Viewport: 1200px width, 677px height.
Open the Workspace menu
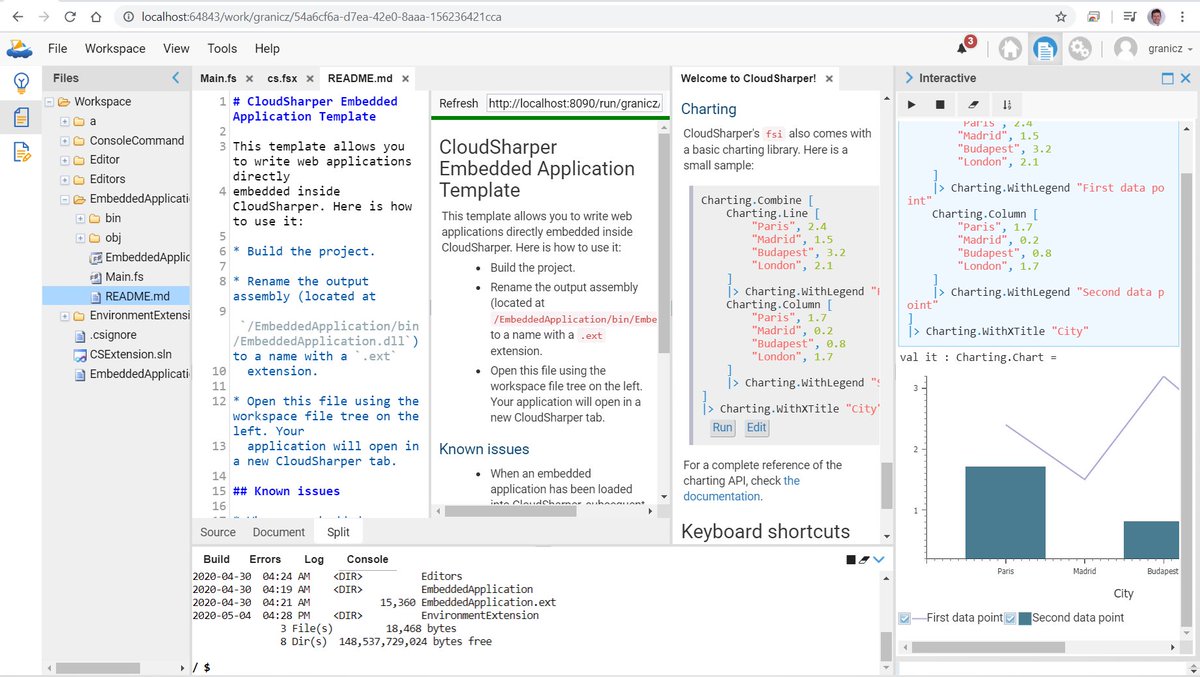pos(115,48)
